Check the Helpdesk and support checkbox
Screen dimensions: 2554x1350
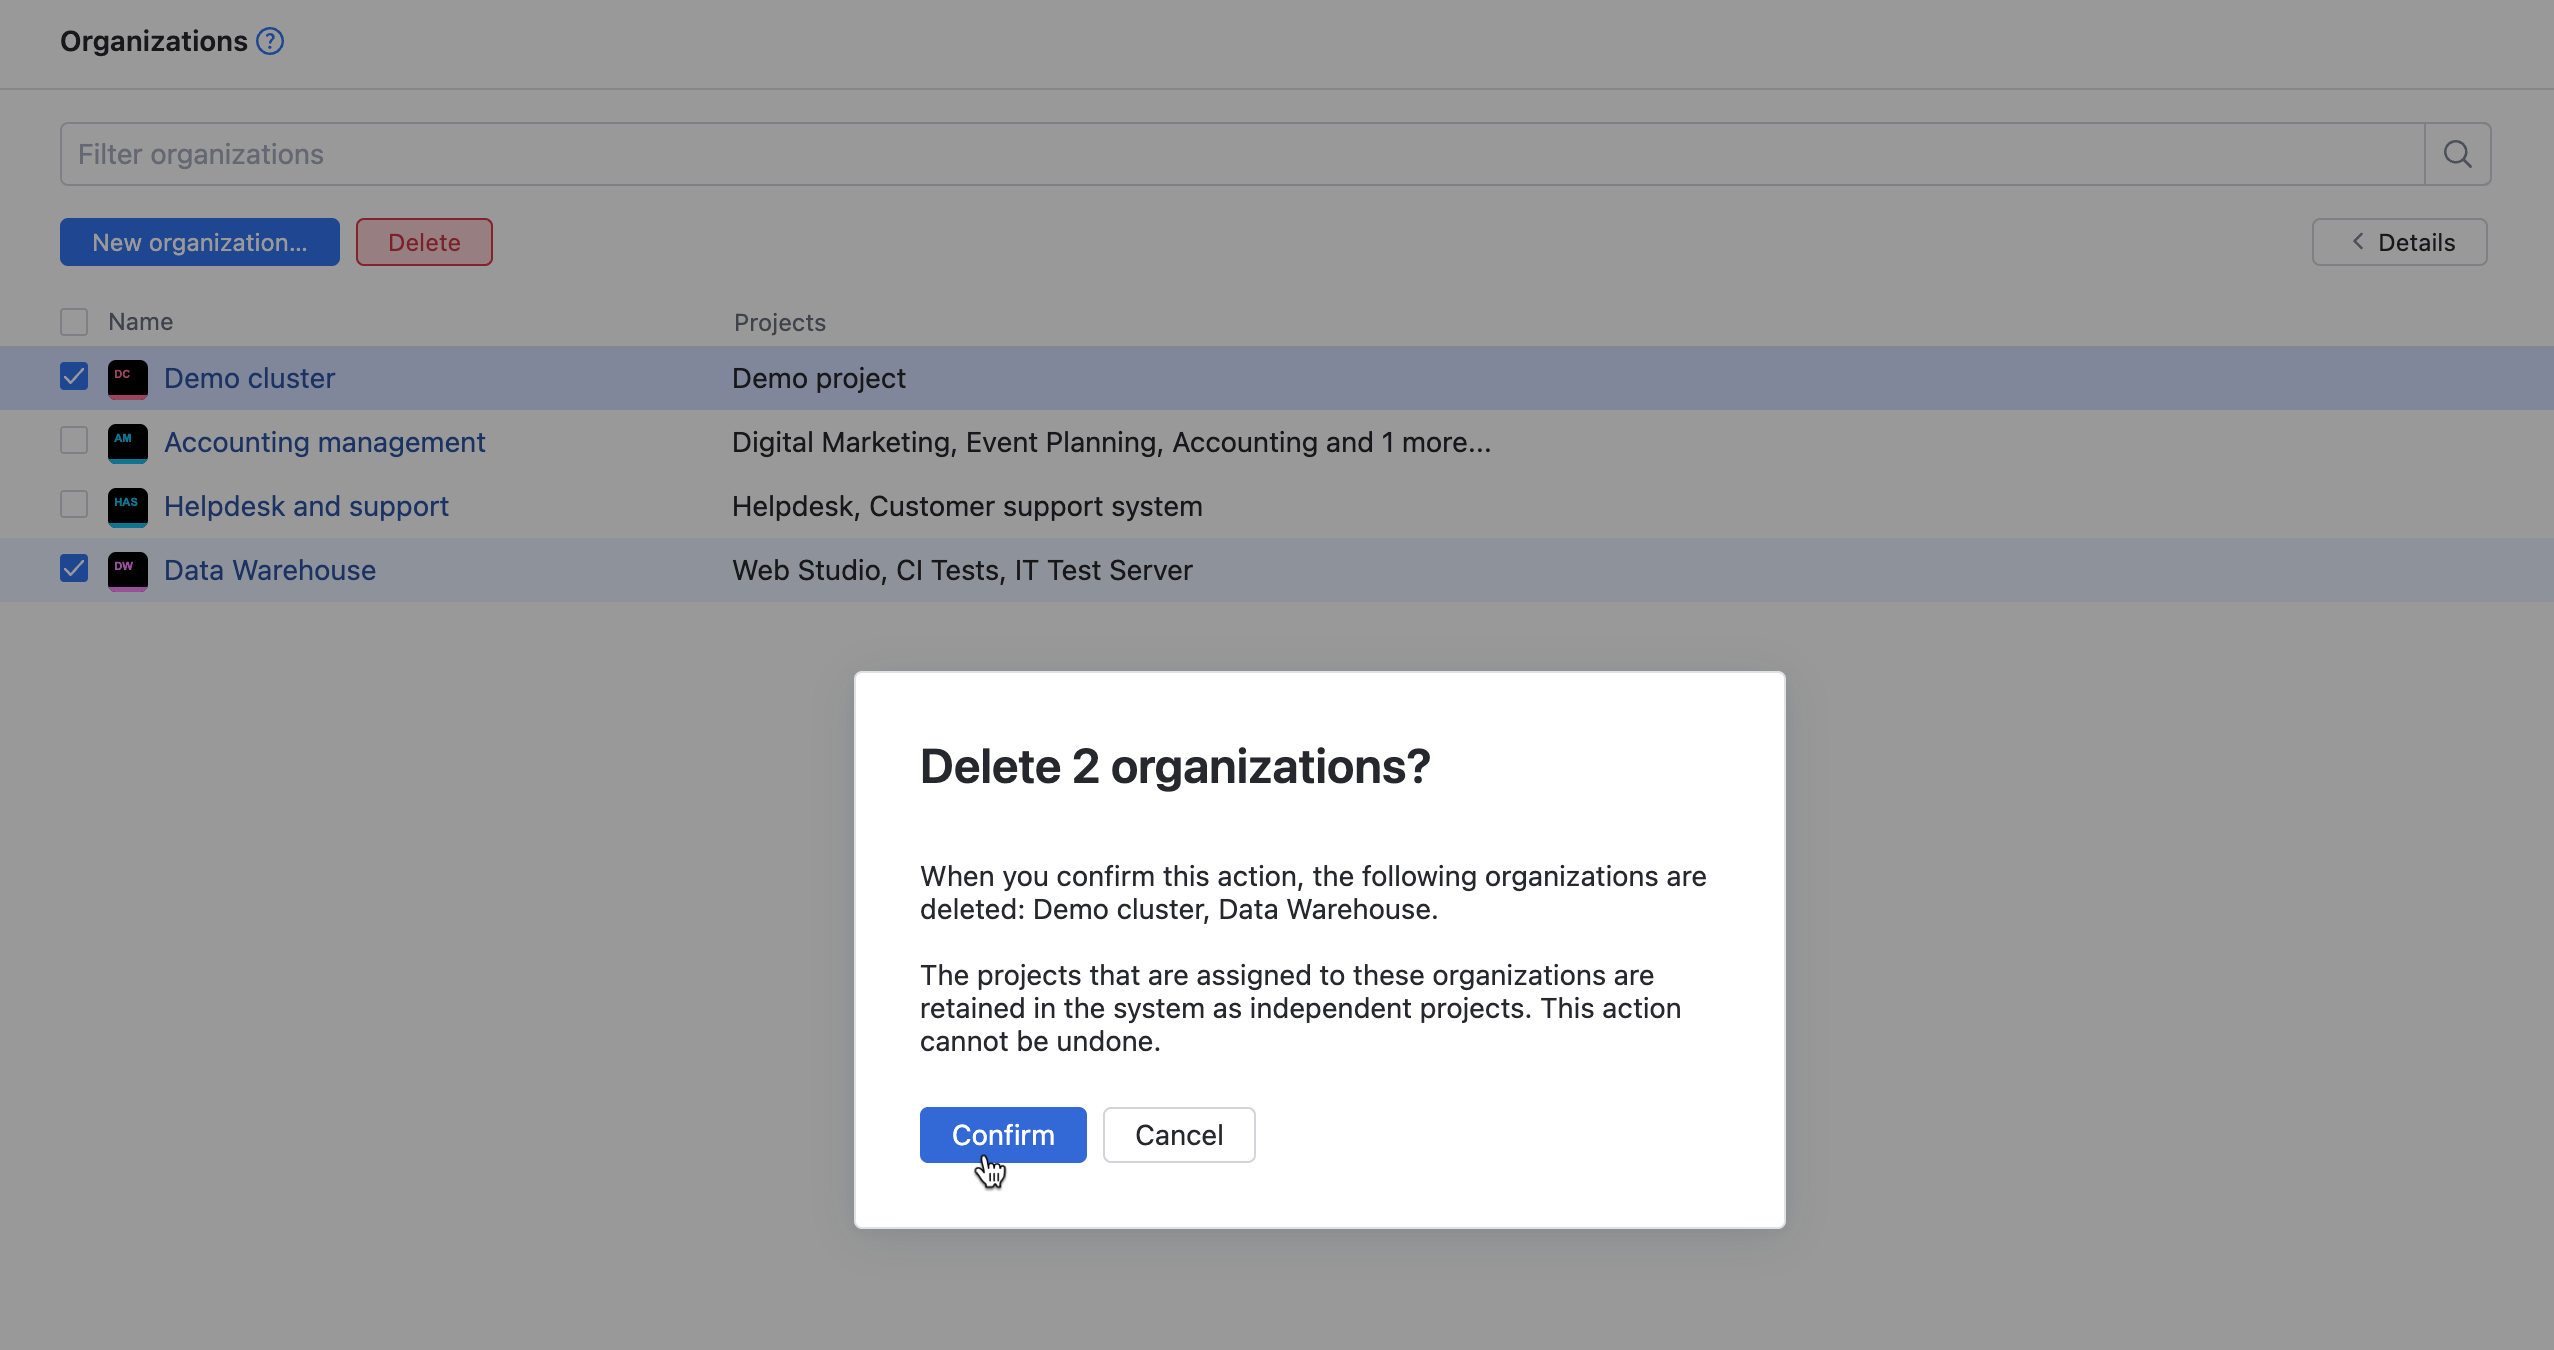pyautogui.click(x=74, y=505)
